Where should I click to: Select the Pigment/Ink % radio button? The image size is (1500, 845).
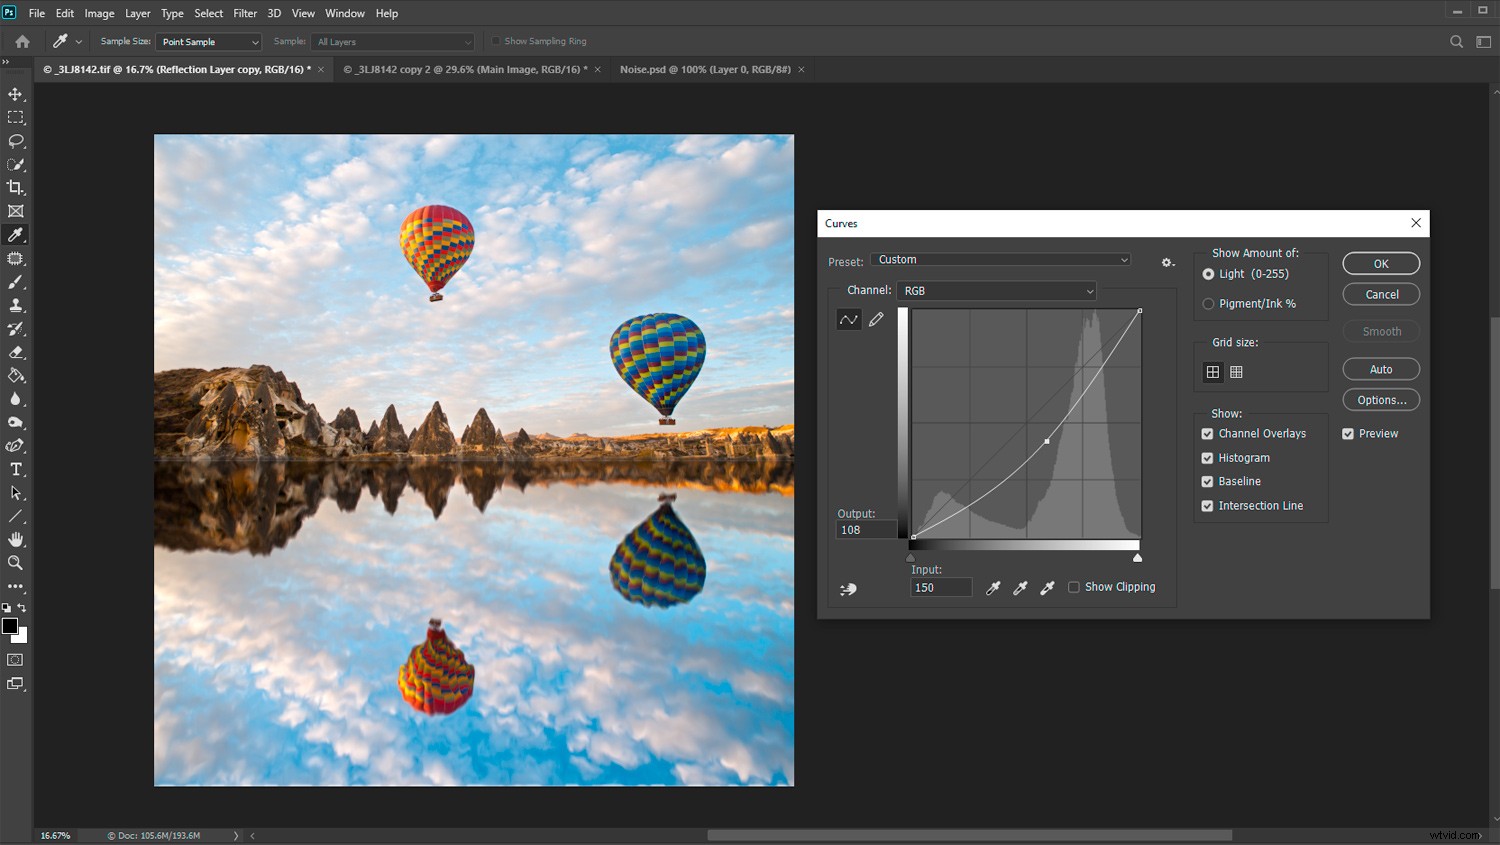[x=1208, y=303]
